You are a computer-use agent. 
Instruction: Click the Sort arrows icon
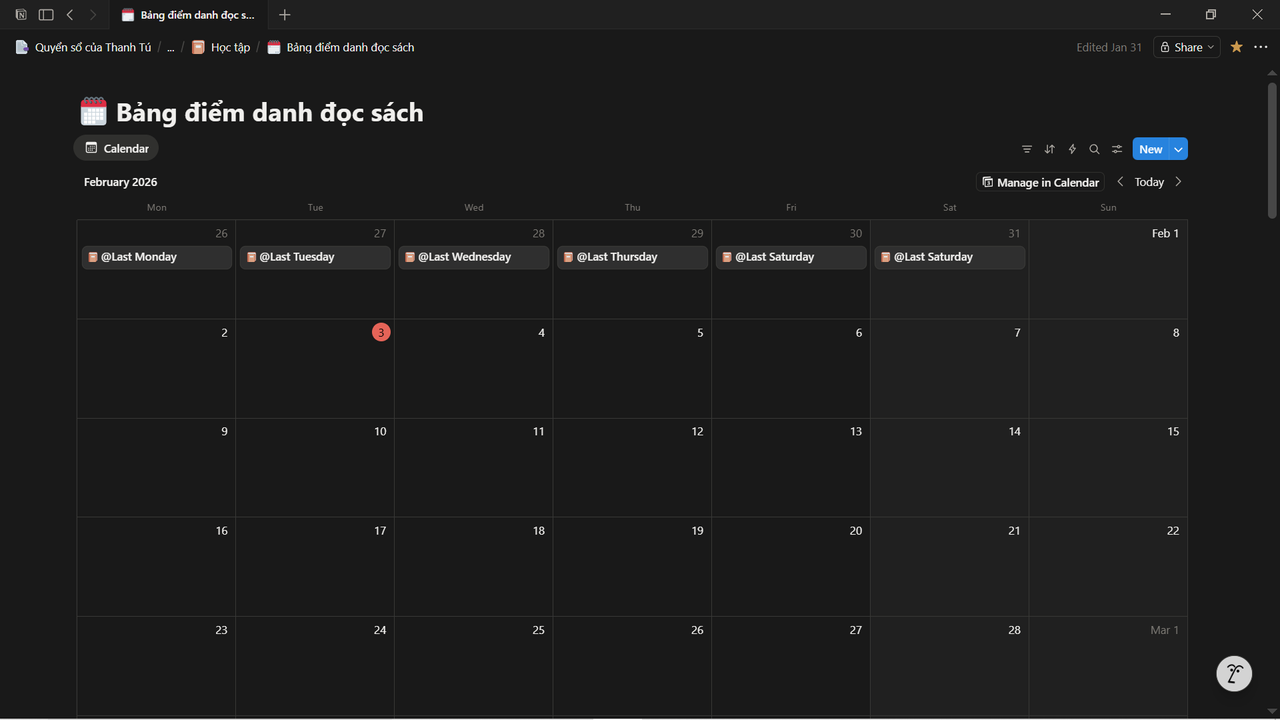click(1049, 149)
